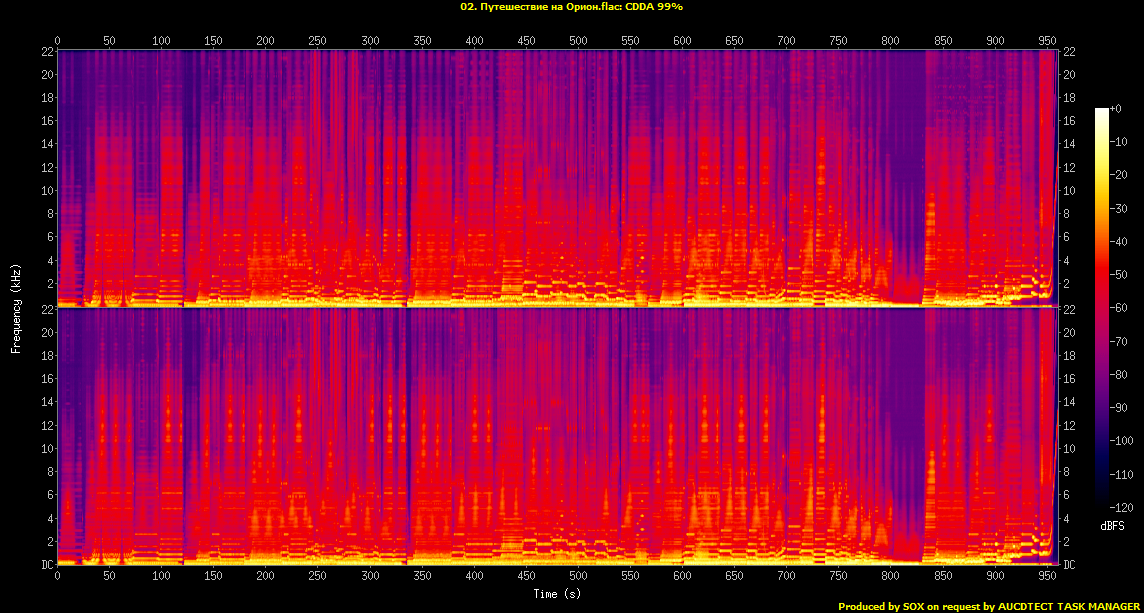Click the 'Time (s)' axis label

[x=557, y=594]
